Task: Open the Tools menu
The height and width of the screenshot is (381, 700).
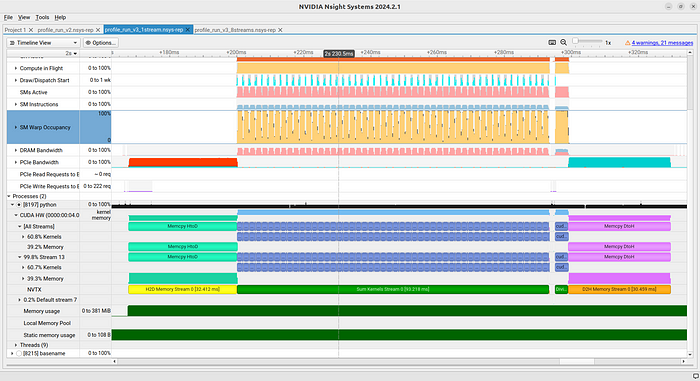Action: tap(42, 17)
